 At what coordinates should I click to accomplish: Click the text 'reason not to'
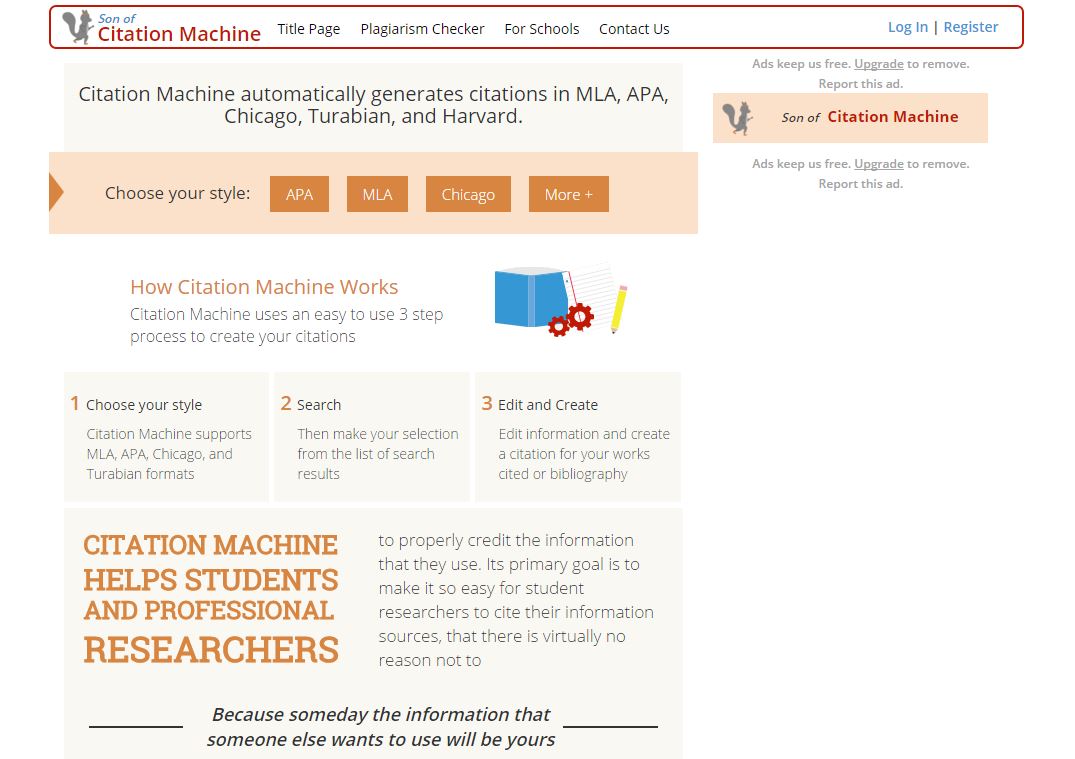(x=430, y=660)
